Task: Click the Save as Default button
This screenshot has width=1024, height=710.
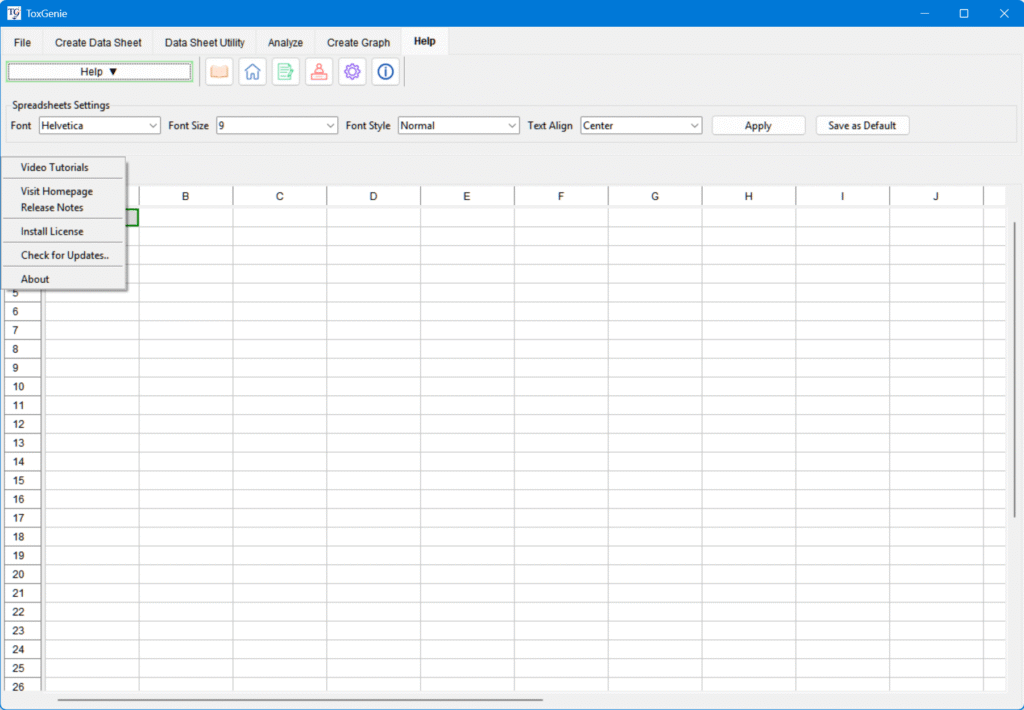Action: 862,125
